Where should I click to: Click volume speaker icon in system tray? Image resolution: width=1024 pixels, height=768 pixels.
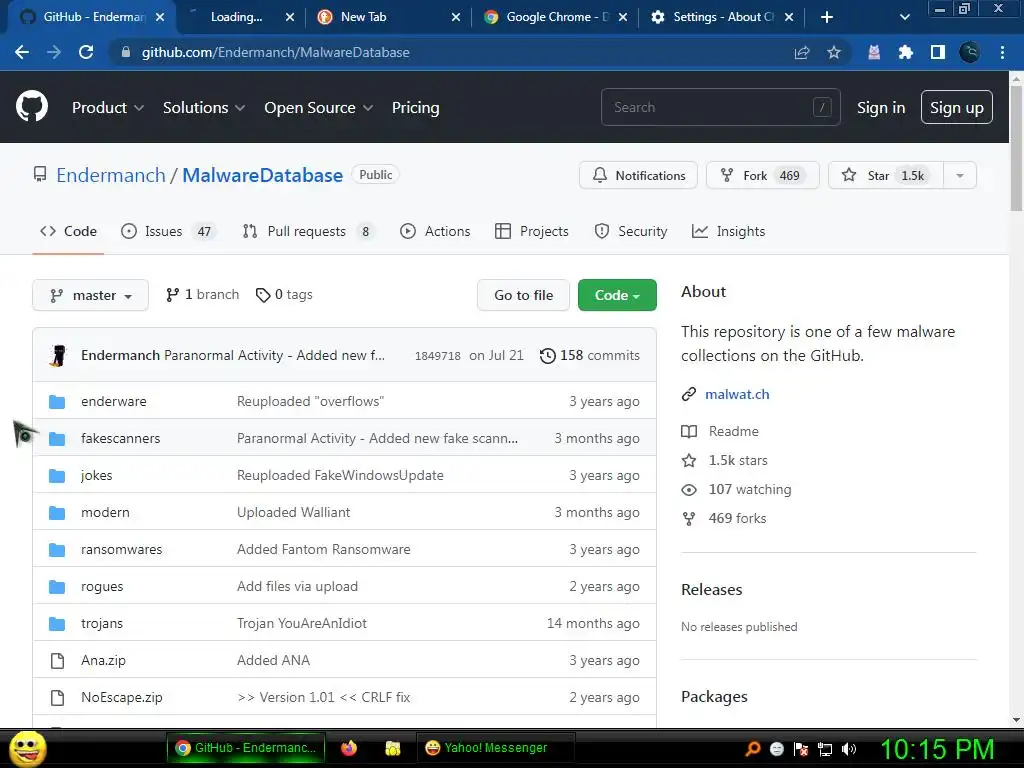click(849, 749)
